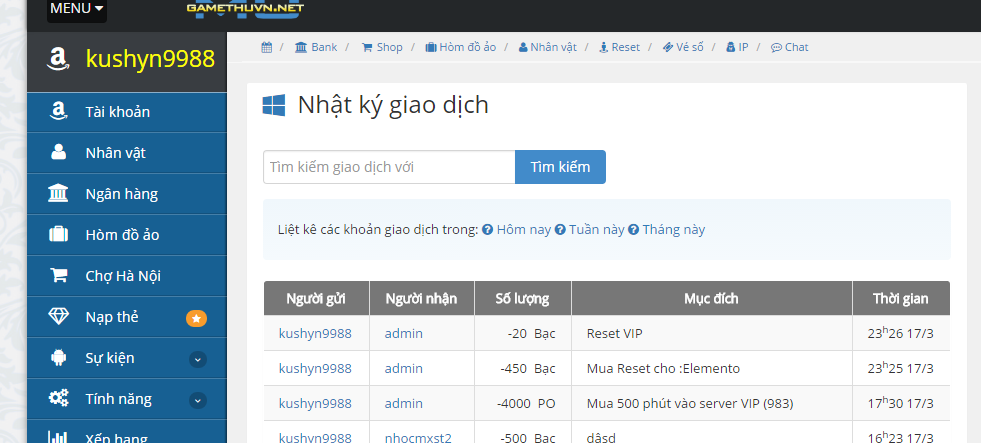Click the Người gửi column header
The width and height of the screenshot is (981, 443).
pyautogui.click(x=316, y=298)
